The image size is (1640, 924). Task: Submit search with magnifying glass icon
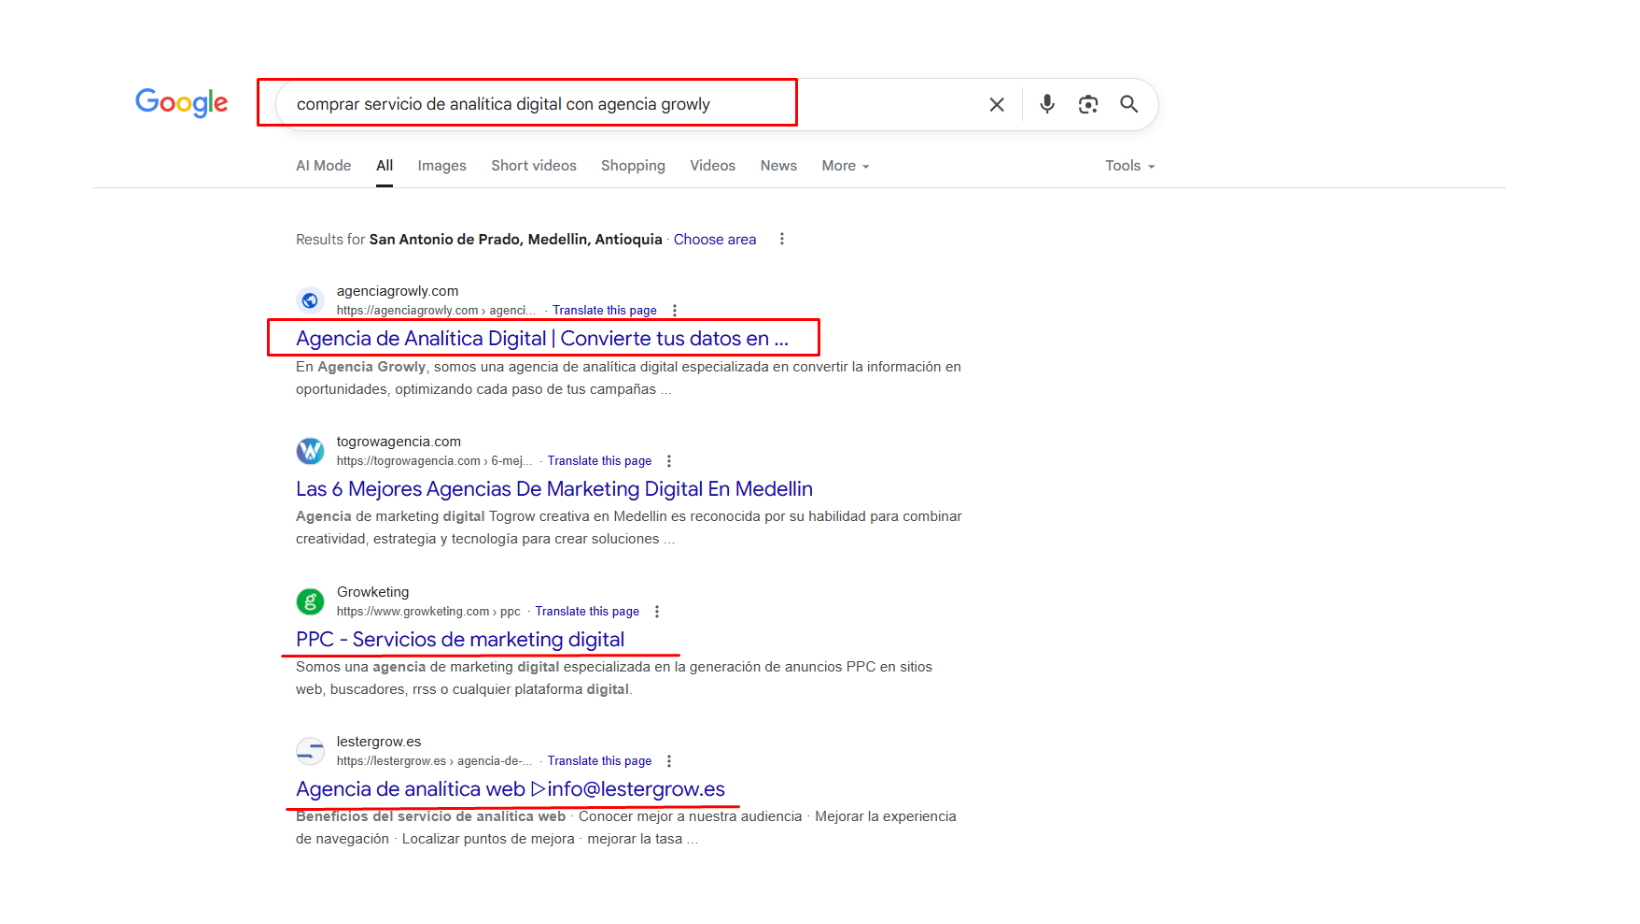pyautogui.click(x=1129, y=104)
